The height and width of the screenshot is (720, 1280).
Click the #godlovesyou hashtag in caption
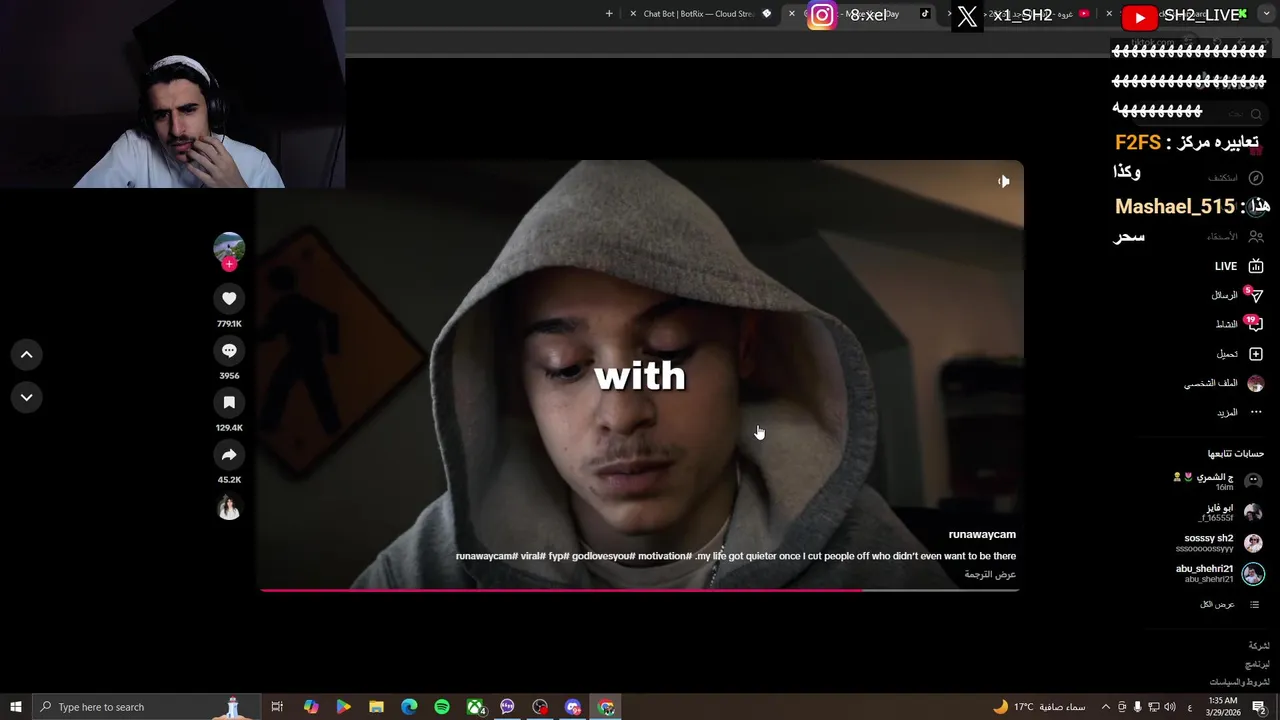(x=604, y=556)
